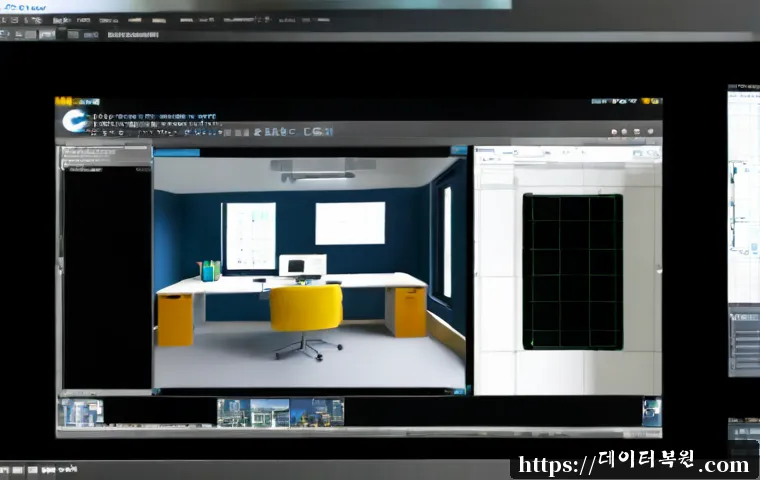Select the monitor on the white desk

tap(302, 266)
